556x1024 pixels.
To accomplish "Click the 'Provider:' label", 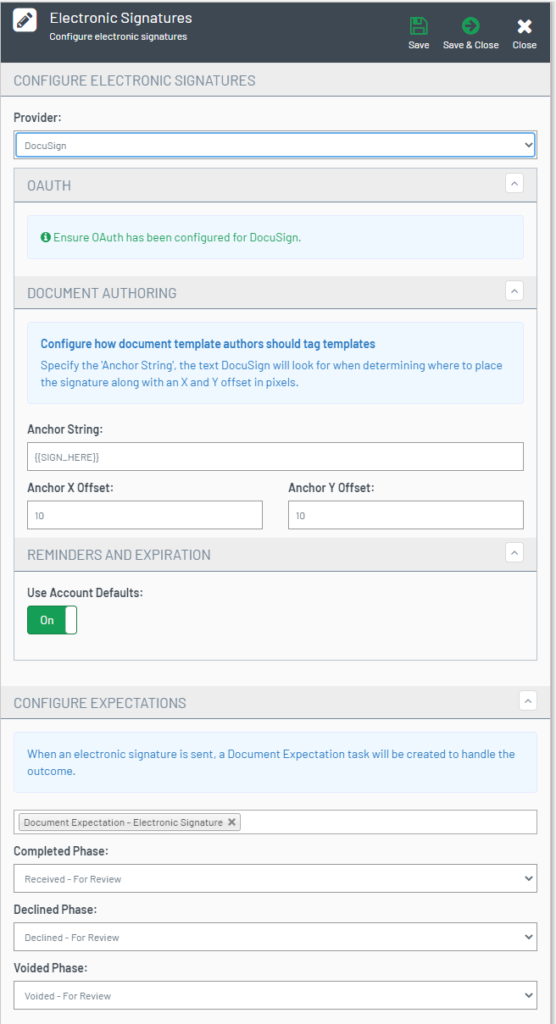I will coord(37,118).
